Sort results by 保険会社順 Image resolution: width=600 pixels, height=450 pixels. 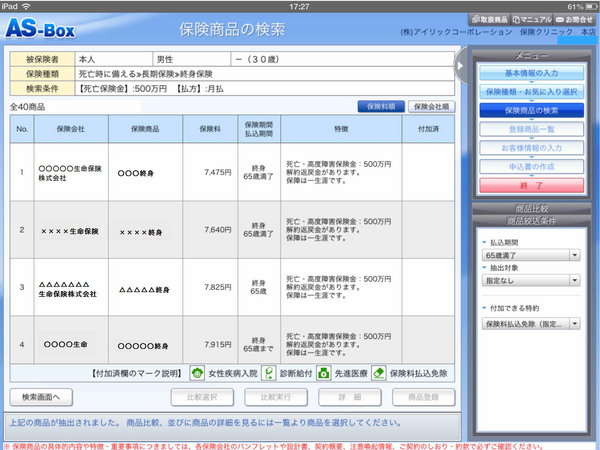click(430, 105)
